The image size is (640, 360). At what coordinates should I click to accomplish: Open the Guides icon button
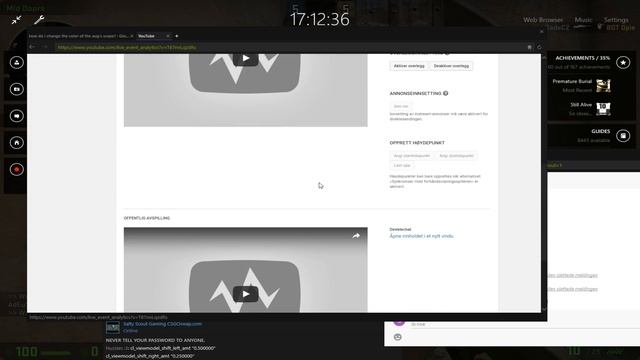[x=623, y=136]
